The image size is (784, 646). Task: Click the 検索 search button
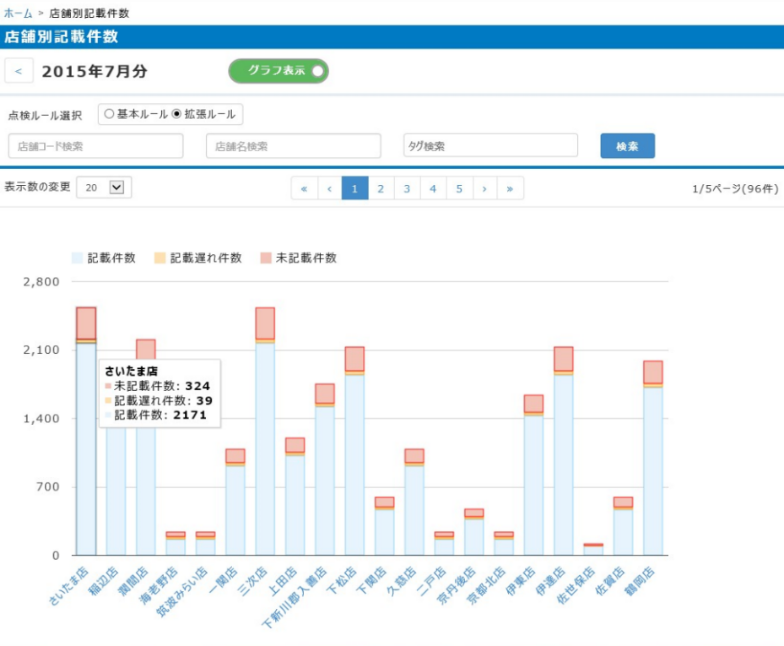coord(628,146)
